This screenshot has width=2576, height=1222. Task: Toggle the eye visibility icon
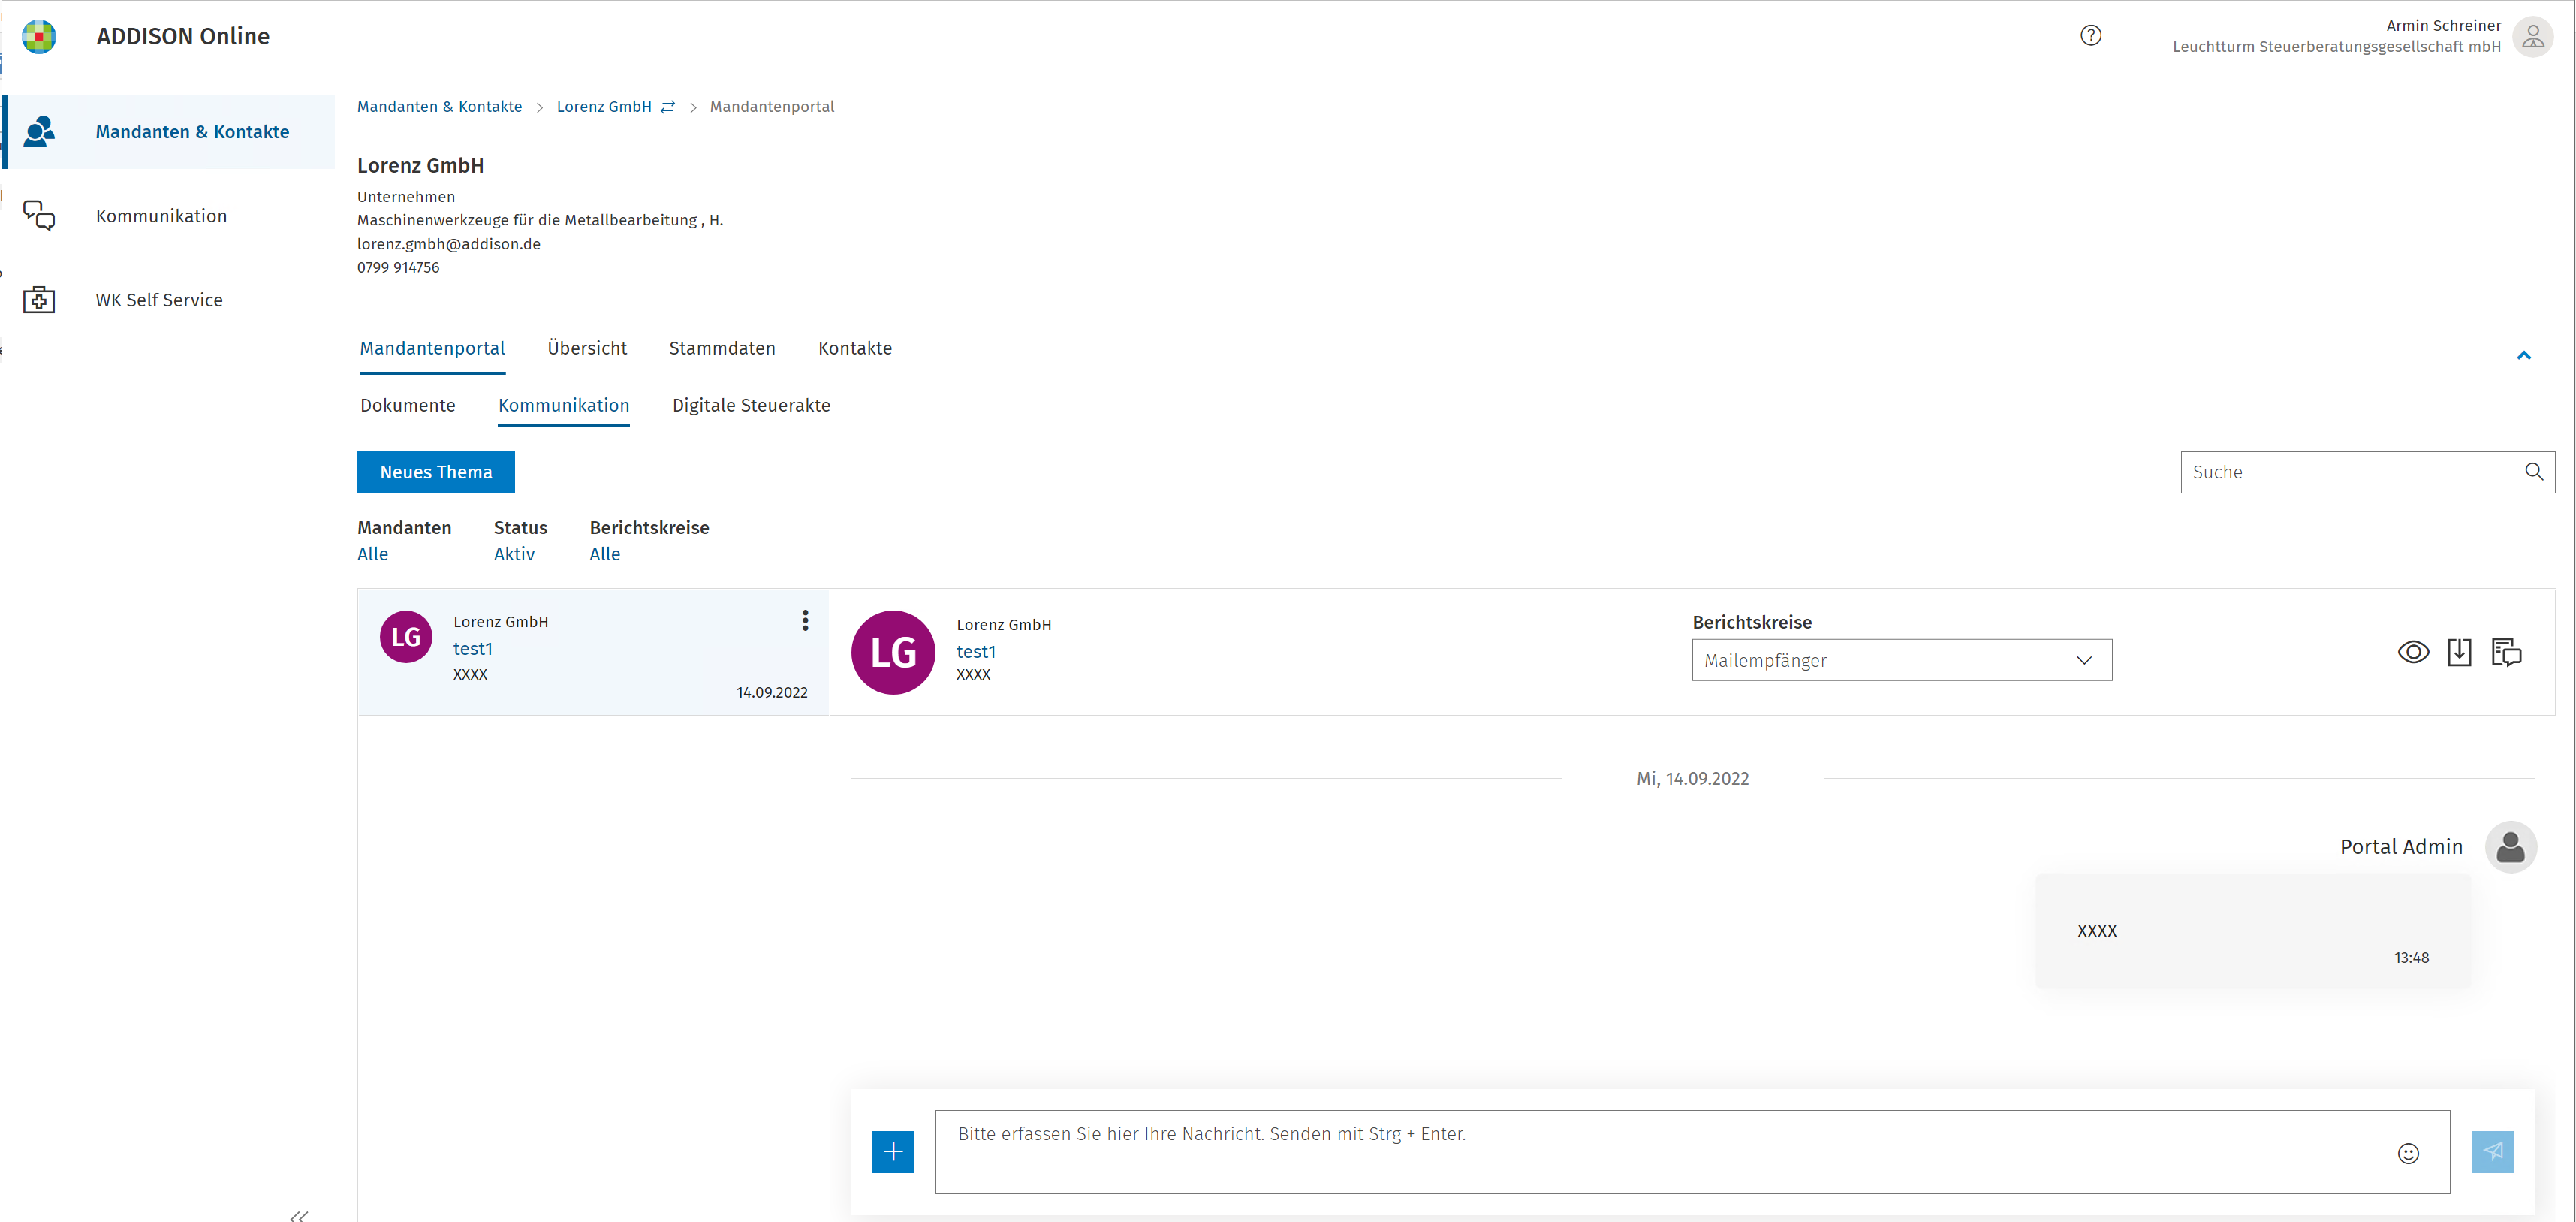tap(2413, 653)
